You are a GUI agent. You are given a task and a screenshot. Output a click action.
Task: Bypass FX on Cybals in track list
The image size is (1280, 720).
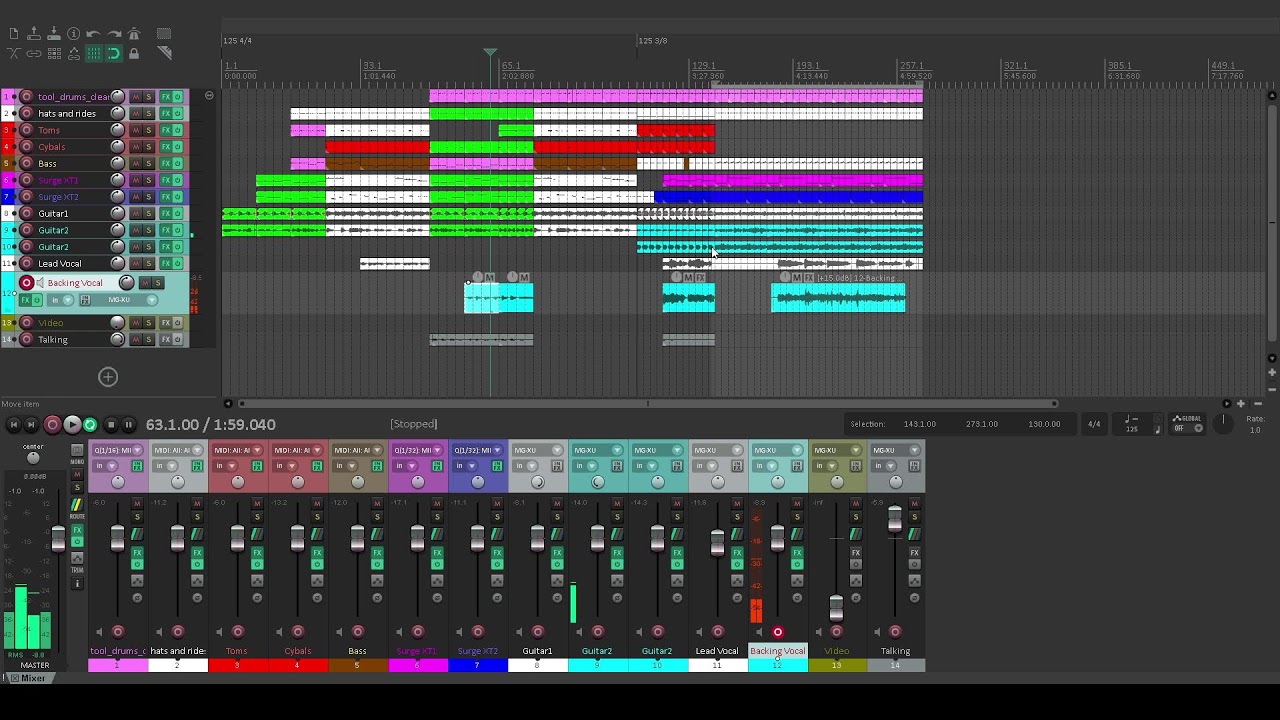click(x=178, y=147)
